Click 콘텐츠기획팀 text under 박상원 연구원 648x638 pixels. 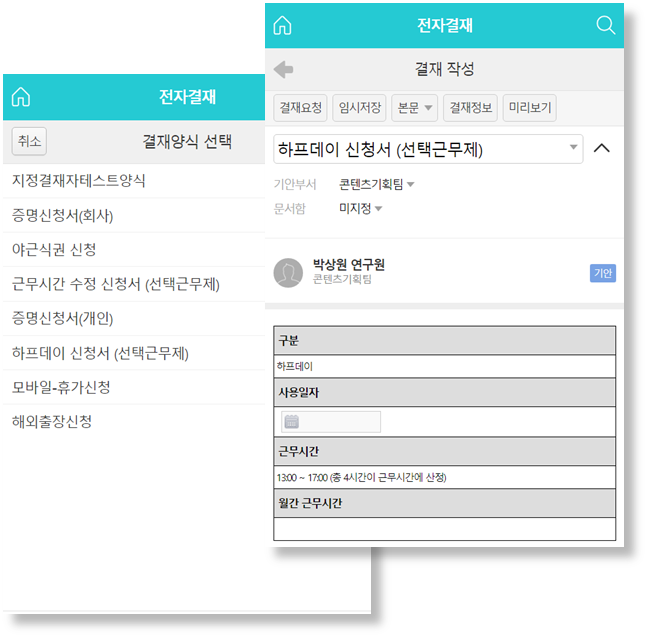pos(342,279)
